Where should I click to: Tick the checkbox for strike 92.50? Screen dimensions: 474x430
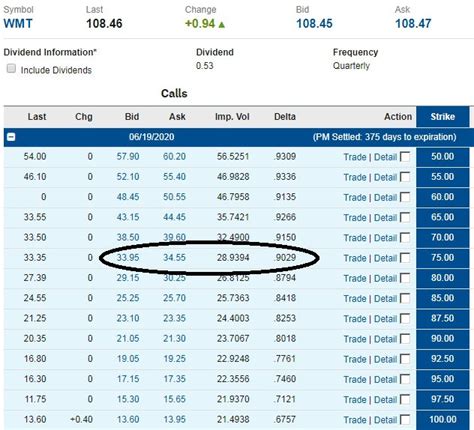click(x=405, y=359)
